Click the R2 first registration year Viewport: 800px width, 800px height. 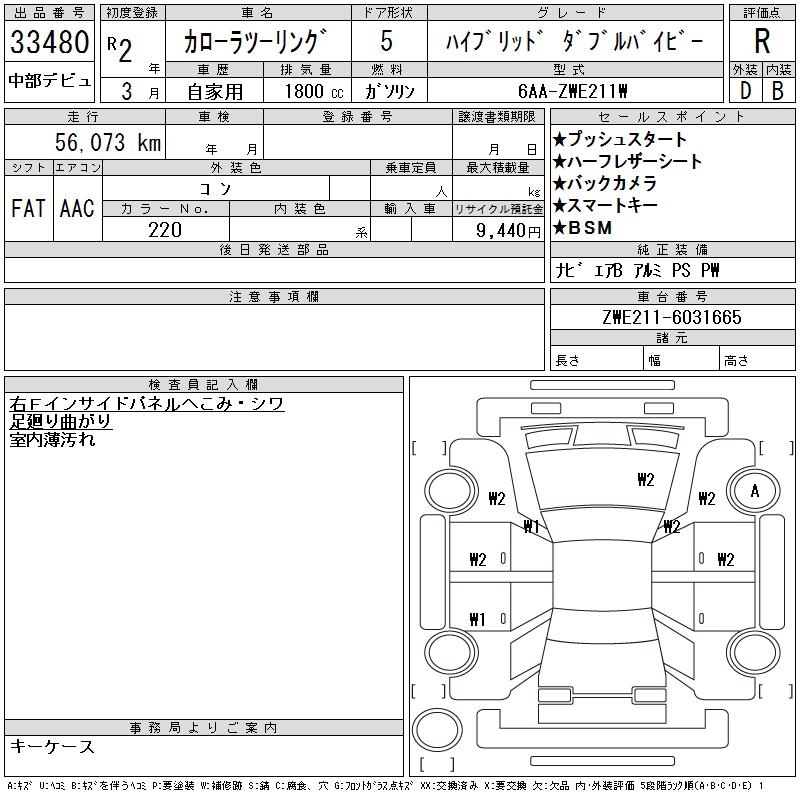click(120, 49)
